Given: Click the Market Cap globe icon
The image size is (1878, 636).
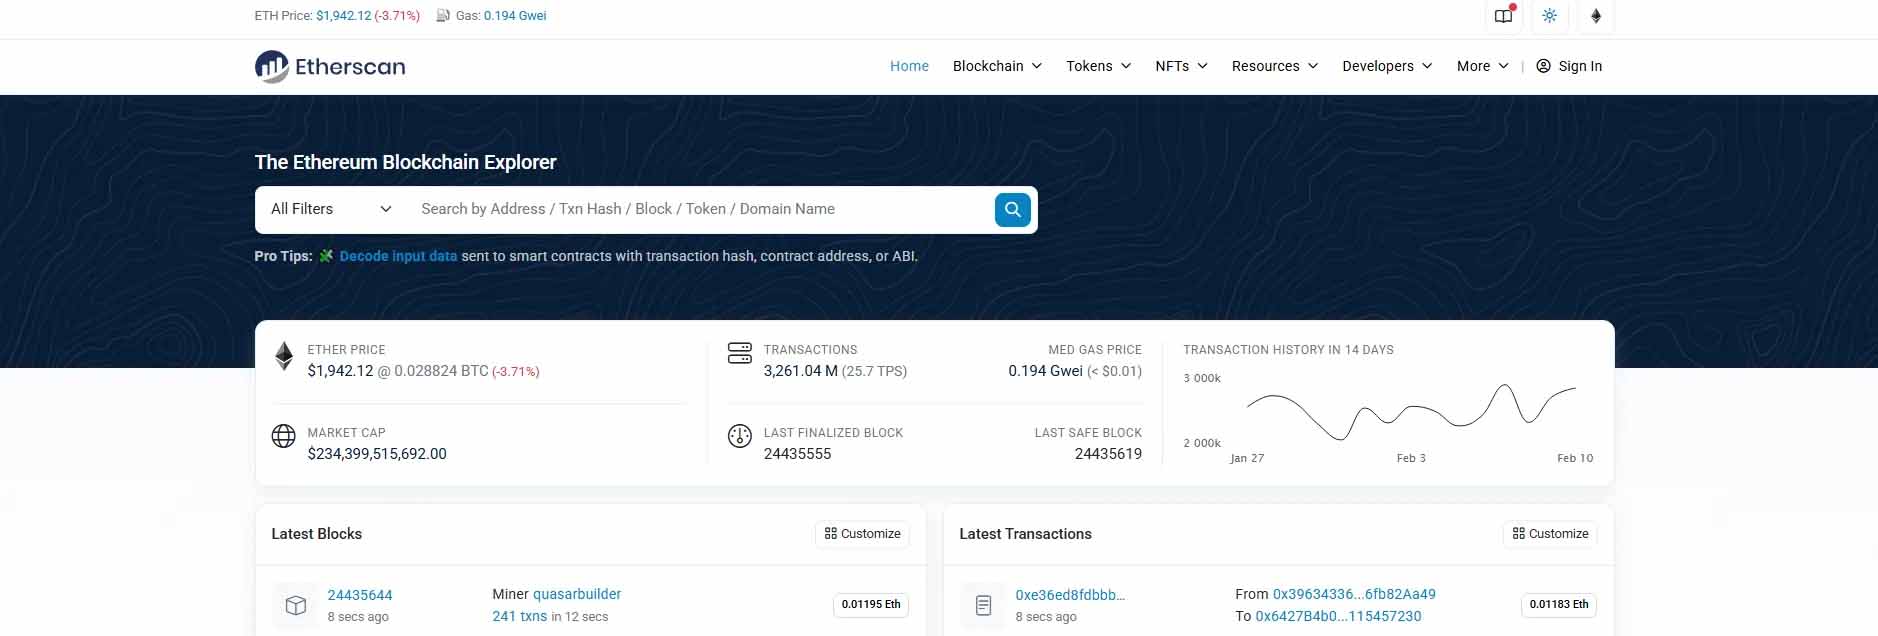Looking at the screenshot, I should pos(284,436).
